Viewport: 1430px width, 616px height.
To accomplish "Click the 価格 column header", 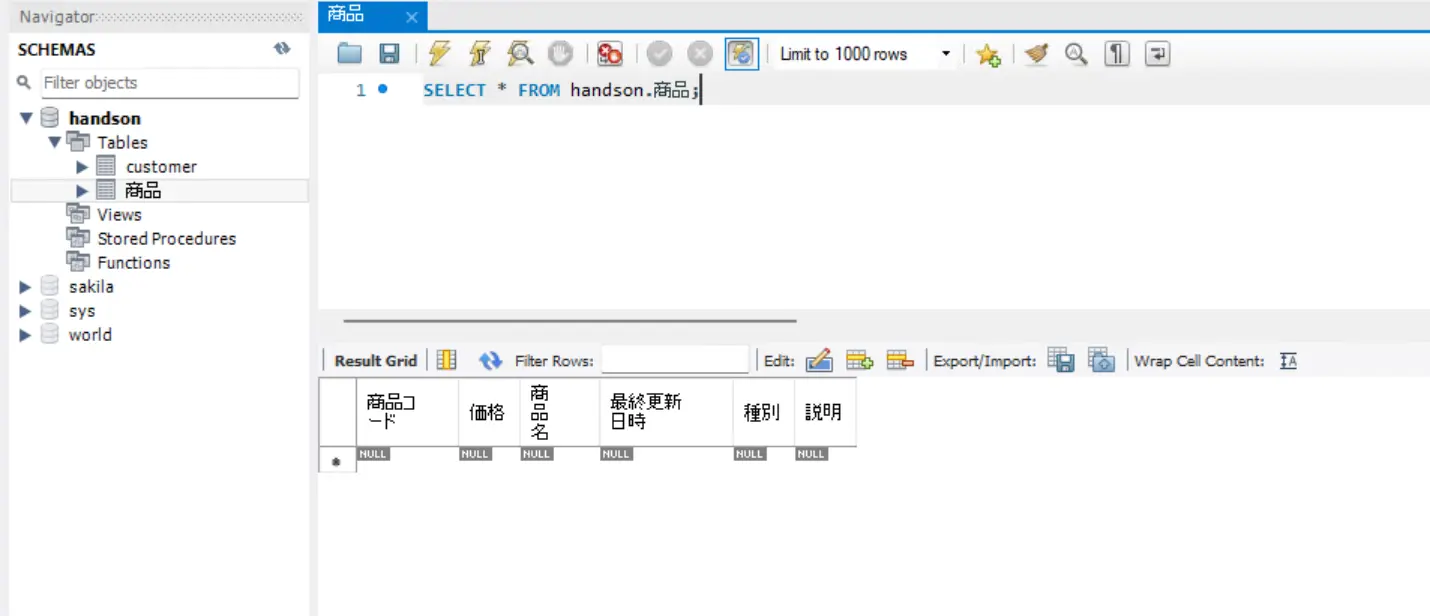I will point(489,411).
